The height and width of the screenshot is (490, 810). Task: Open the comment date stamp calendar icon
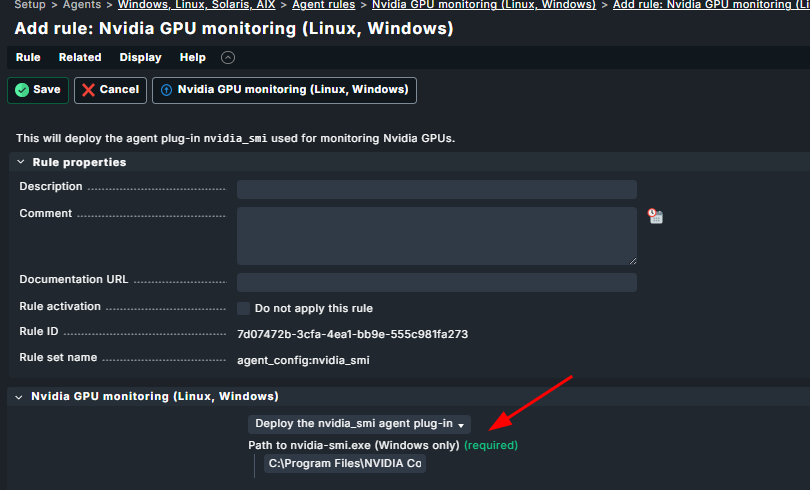656,216
